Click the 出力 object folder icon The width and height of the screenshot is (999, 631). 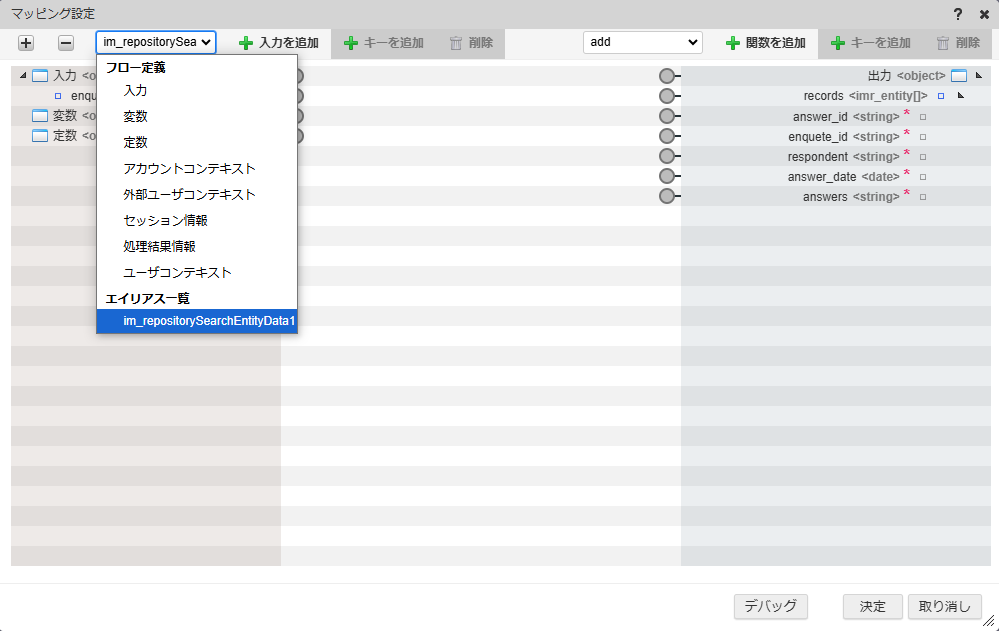tap(959, 76)
